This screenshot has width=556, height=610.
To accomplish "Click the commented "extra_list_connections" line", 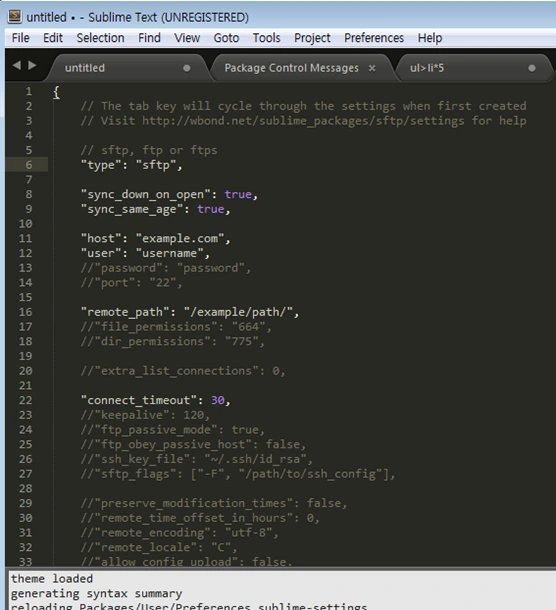I will 183,371.
